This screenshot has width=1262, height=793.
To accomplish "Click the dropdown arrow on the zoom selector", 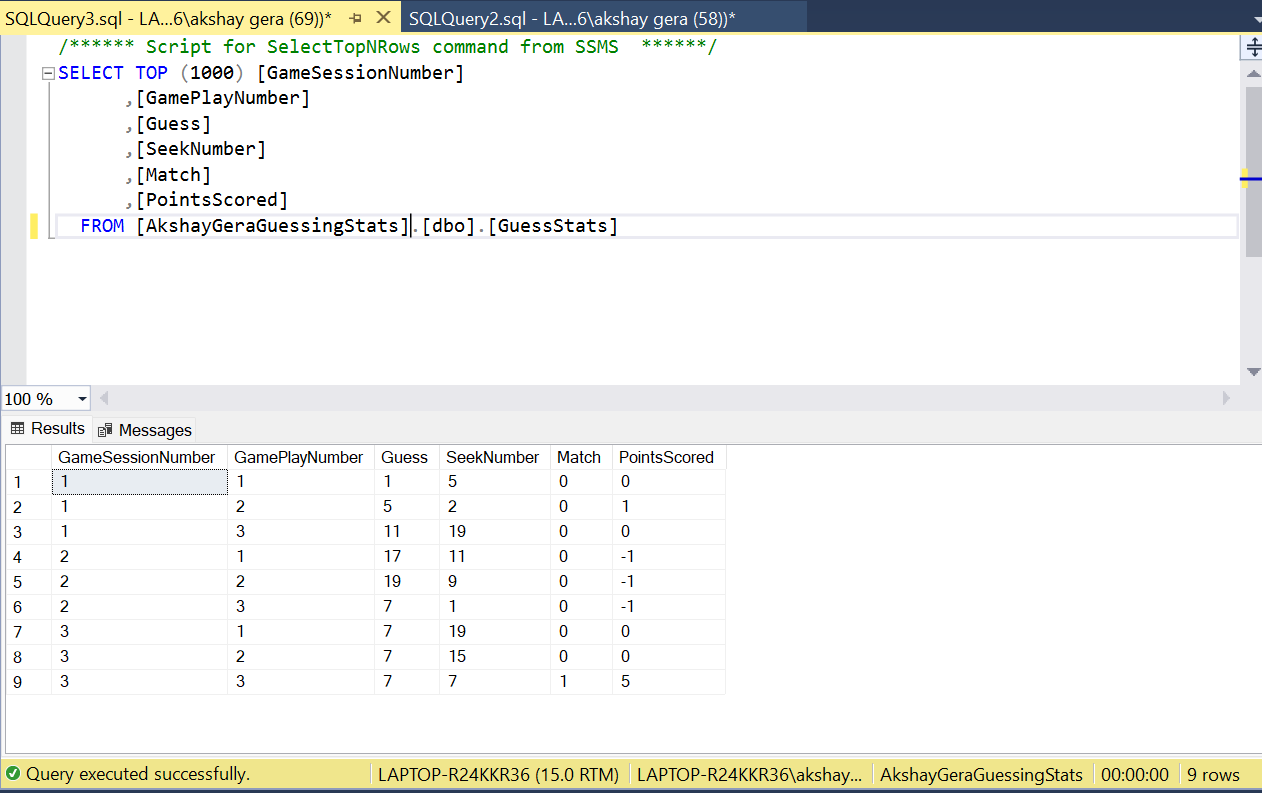I will [80, 398].
